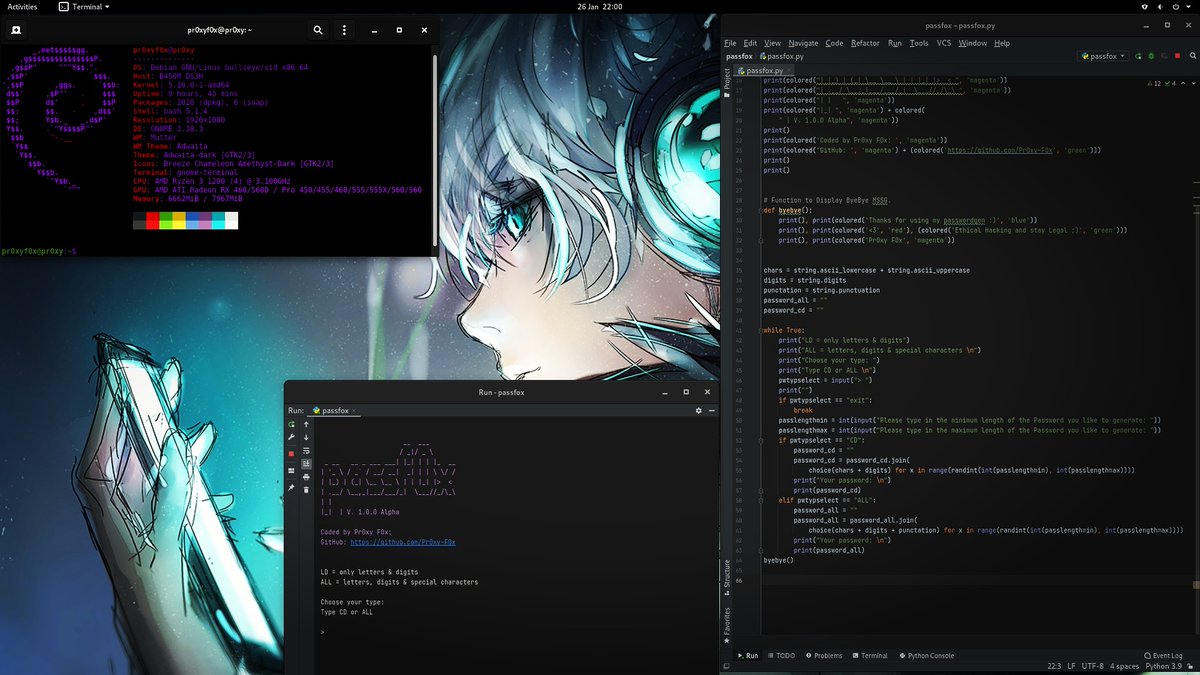The height and width of the screenshot is (675, 1200).
Task: Open the TODO tool window tab
Action: pos(781,655)
